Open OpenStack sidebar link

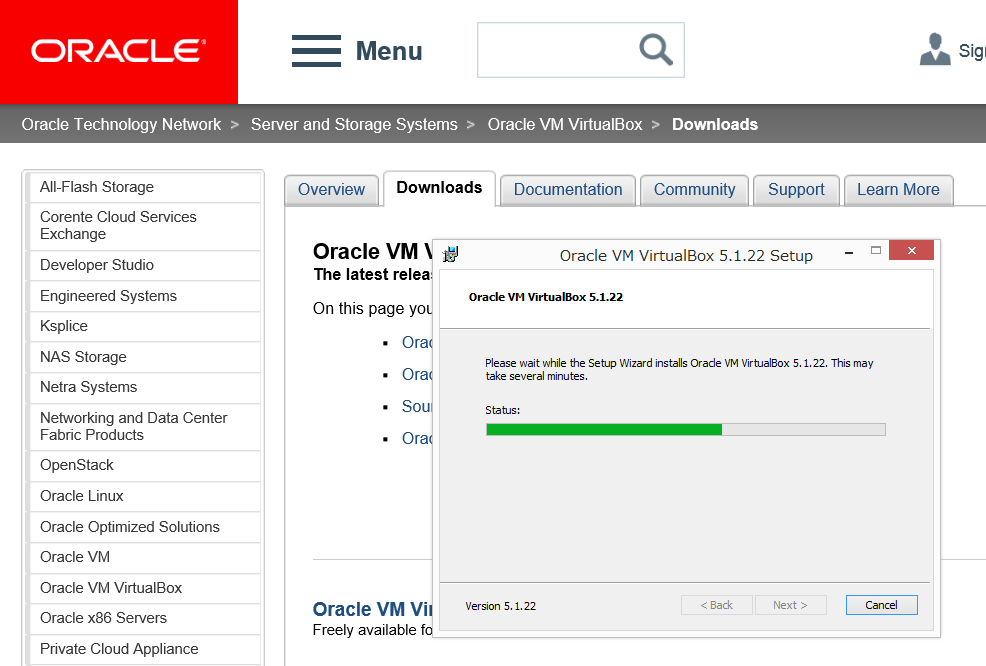click(144, 465)
